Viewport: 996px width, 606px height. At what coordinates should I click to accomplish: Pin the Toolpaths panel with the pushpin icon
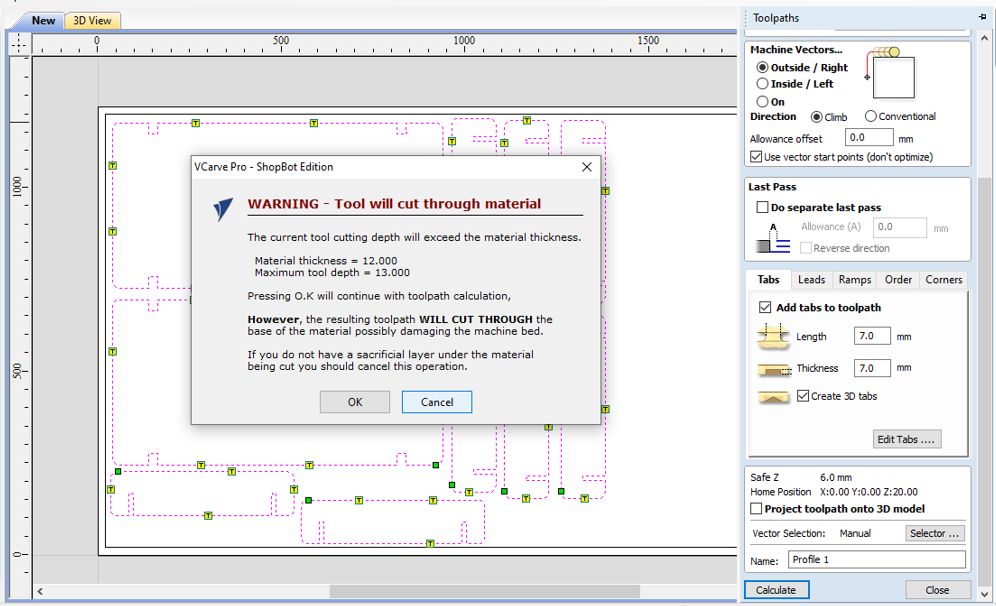click(983, 17)
